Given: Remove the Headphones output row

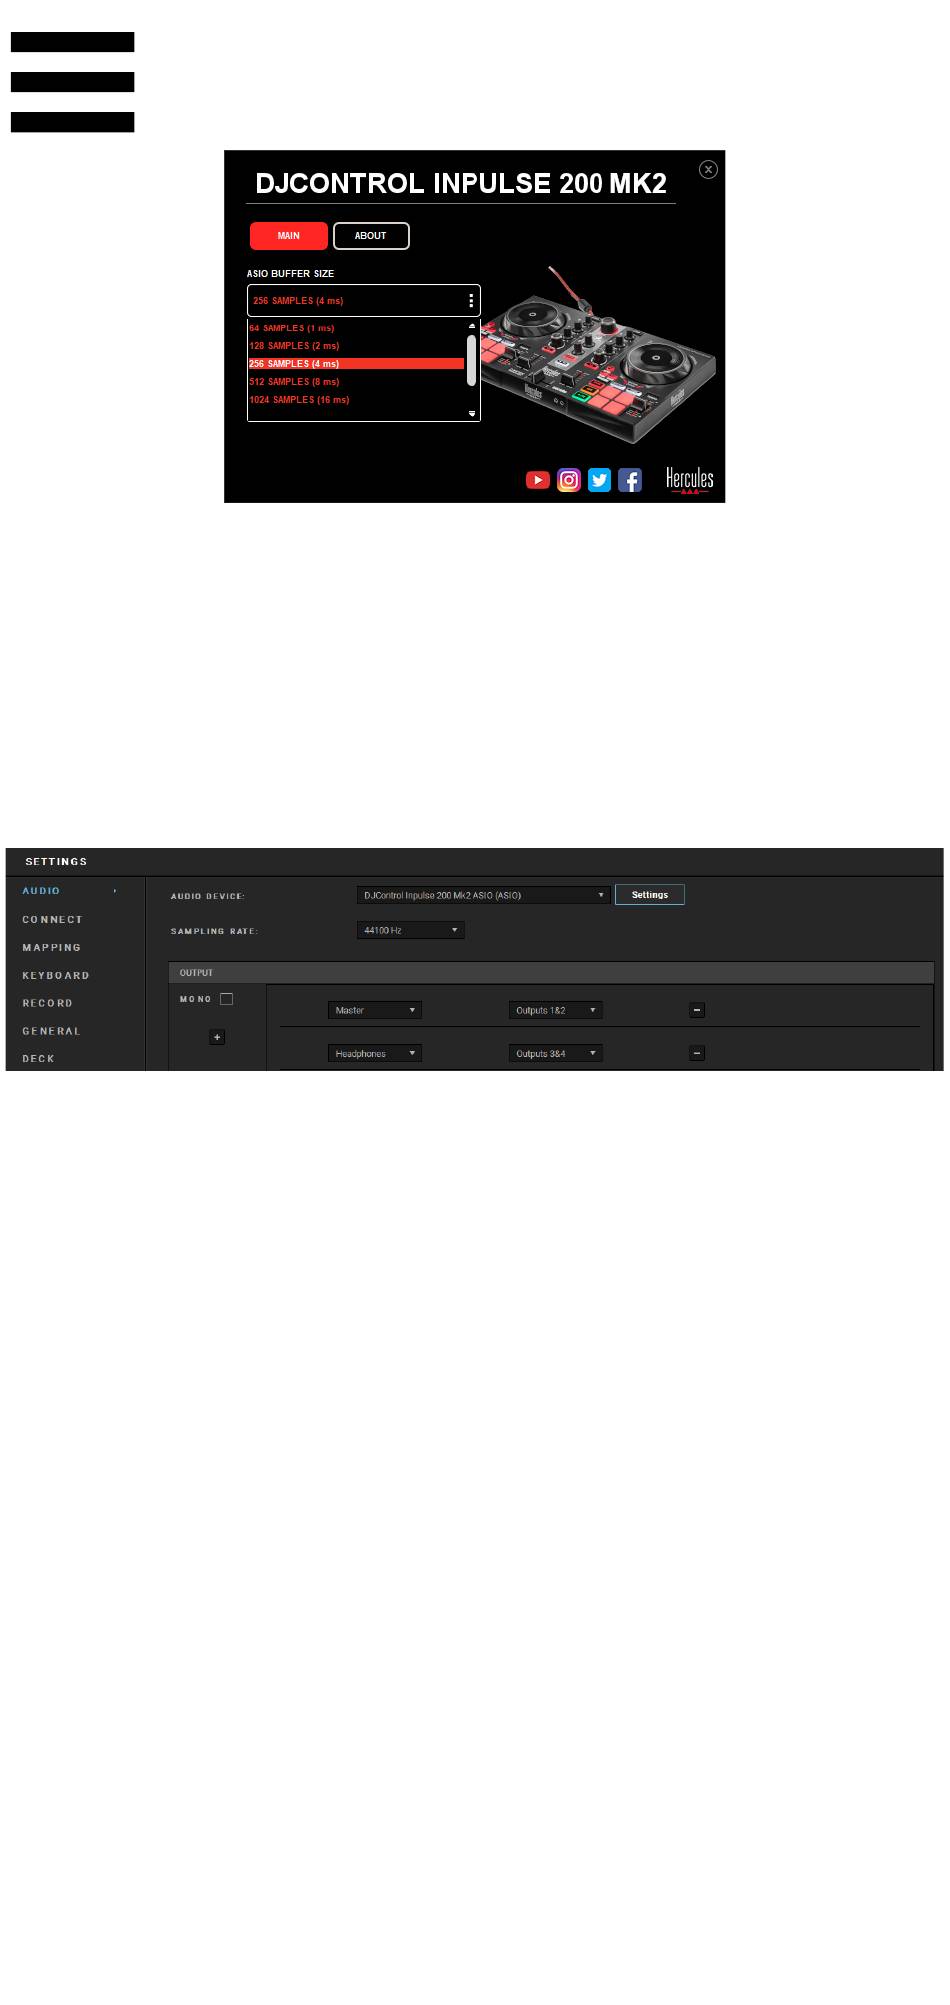Looking at the screenshot, I should [698, 1053].
